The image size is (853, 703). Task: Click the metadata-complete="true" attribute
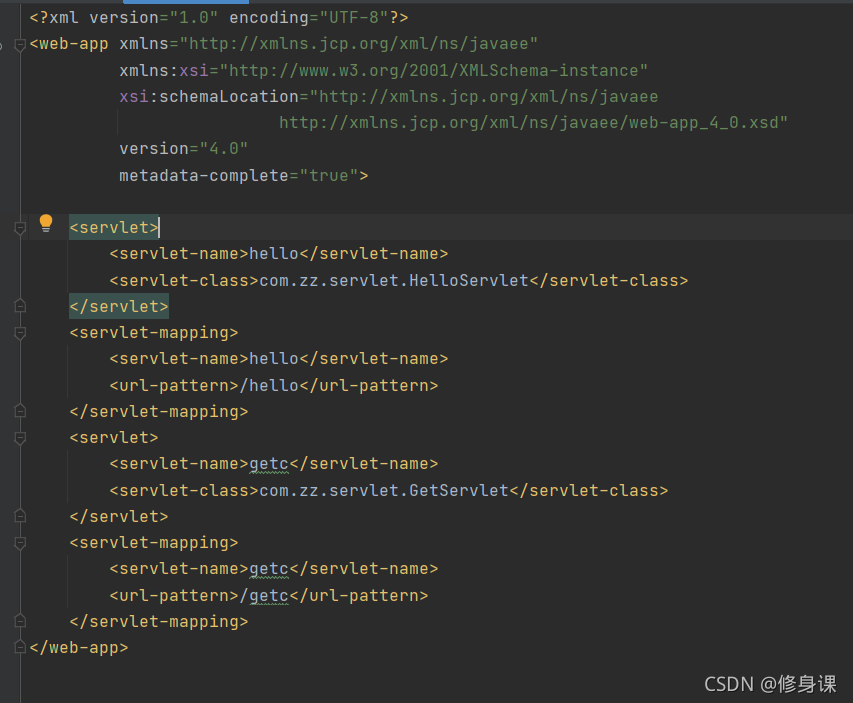(243, 174)
